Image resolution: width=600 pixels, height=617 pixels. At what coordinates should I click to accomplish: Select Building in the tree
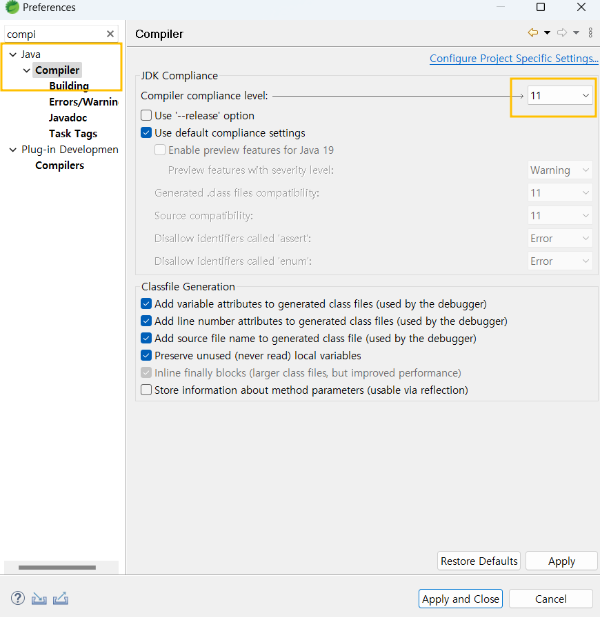69,86
